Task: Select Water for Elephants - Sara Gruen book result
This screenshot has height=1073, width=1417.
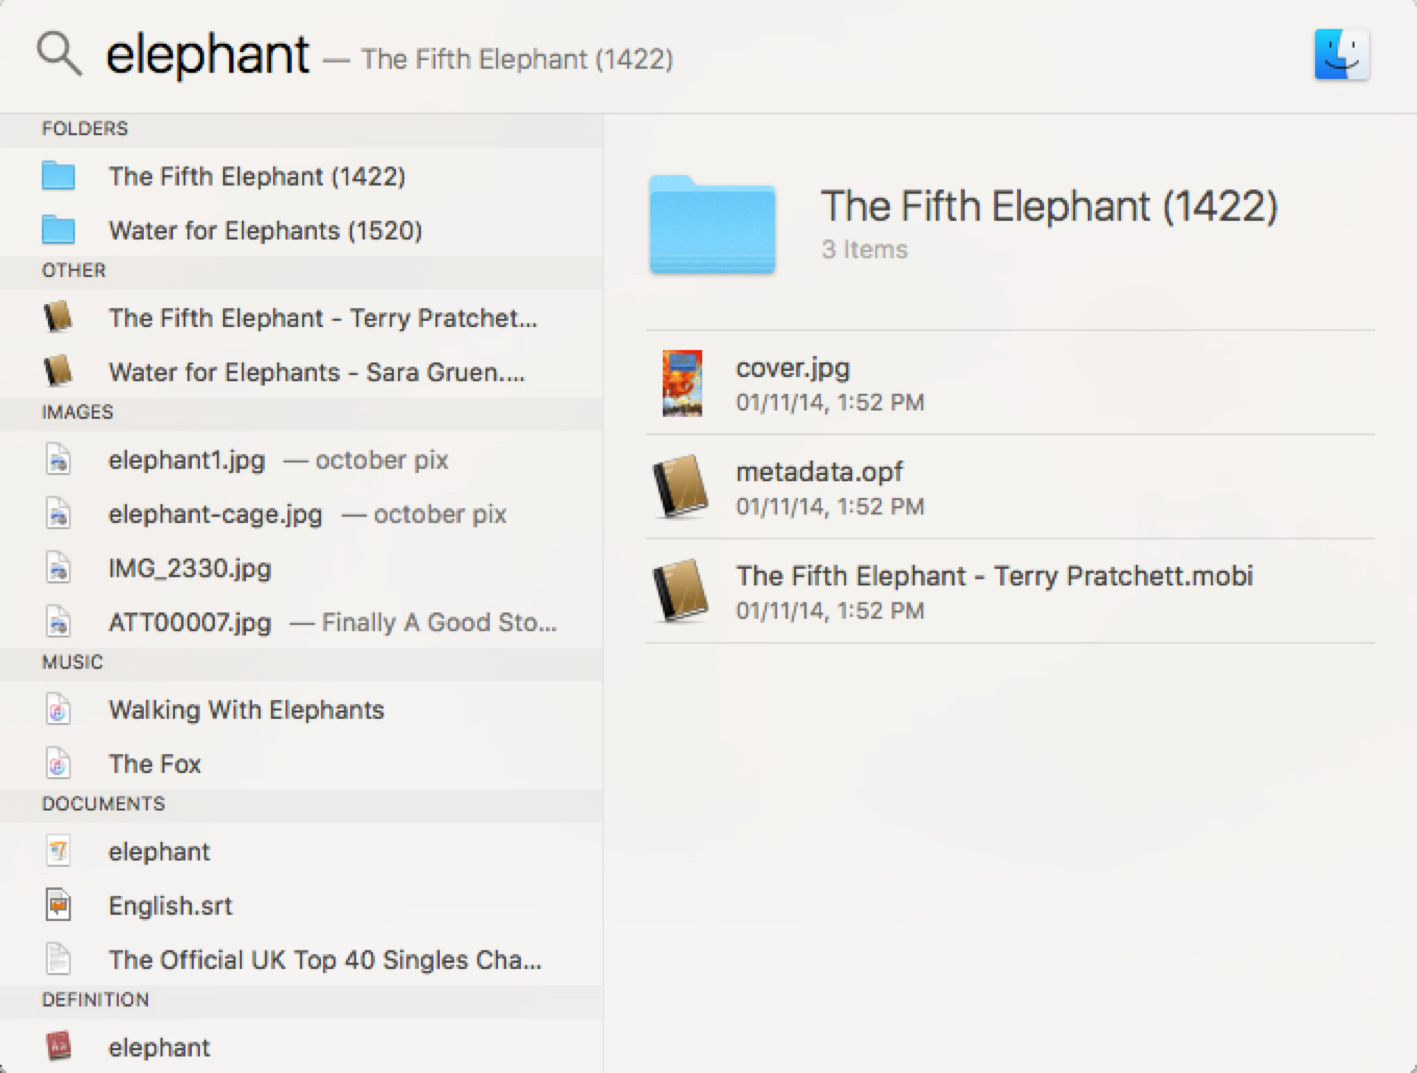Action: (316, 372)
